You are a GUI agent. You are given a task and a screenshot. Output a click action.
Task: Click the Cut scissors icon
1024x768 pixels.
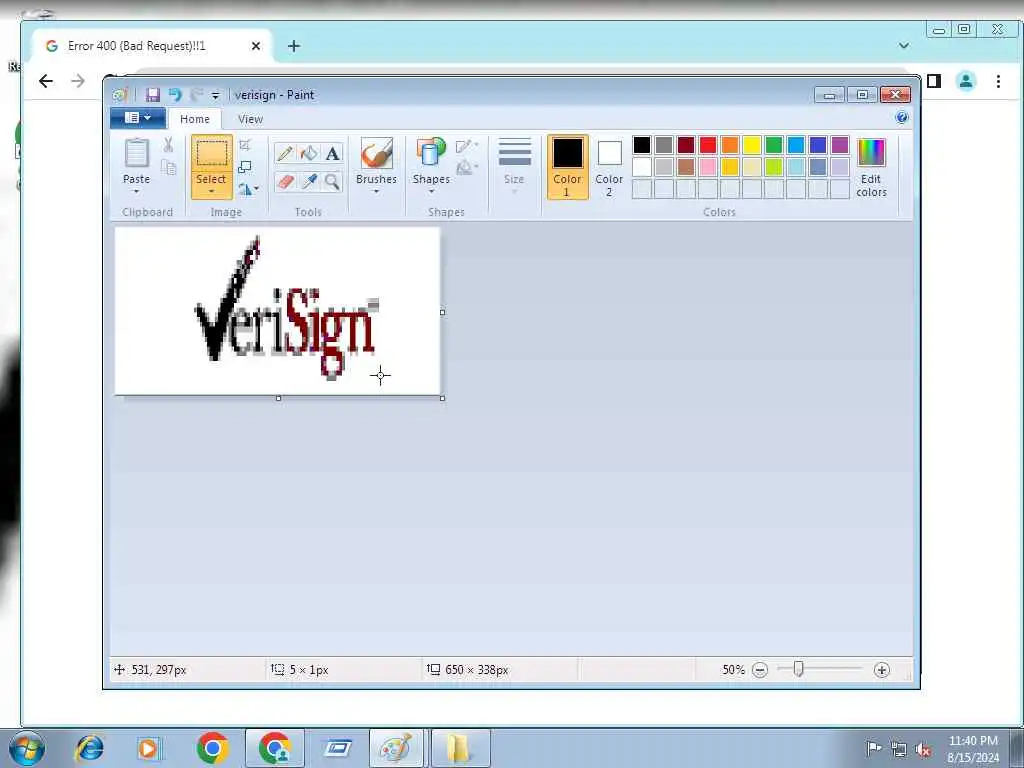tap(168, 145)
